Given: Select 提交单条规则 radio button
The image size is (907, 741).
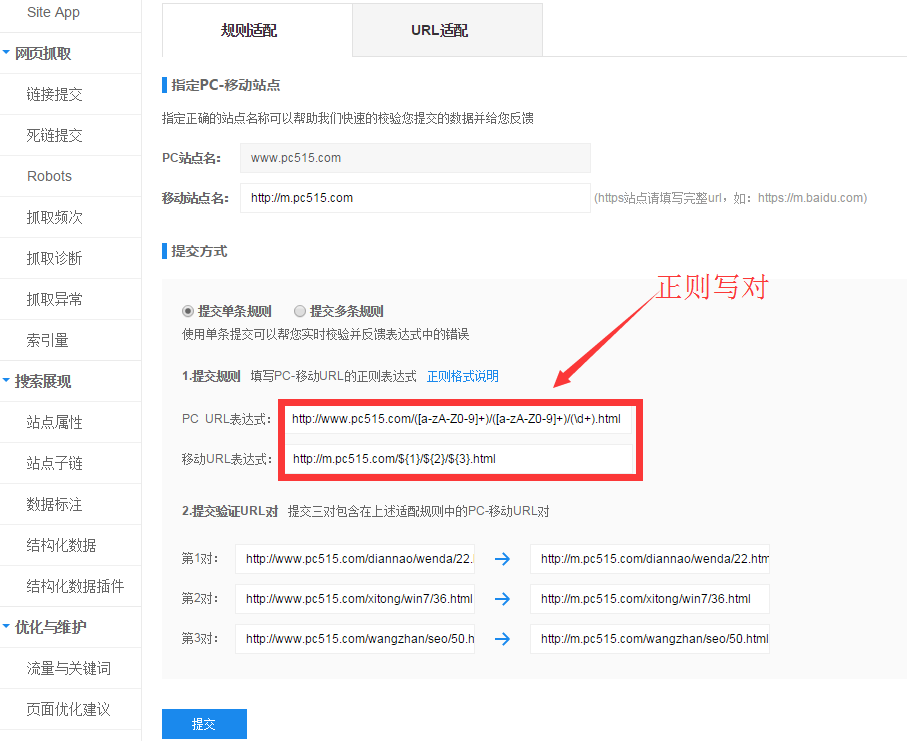Looking at the screenshot, I should 187,311.
